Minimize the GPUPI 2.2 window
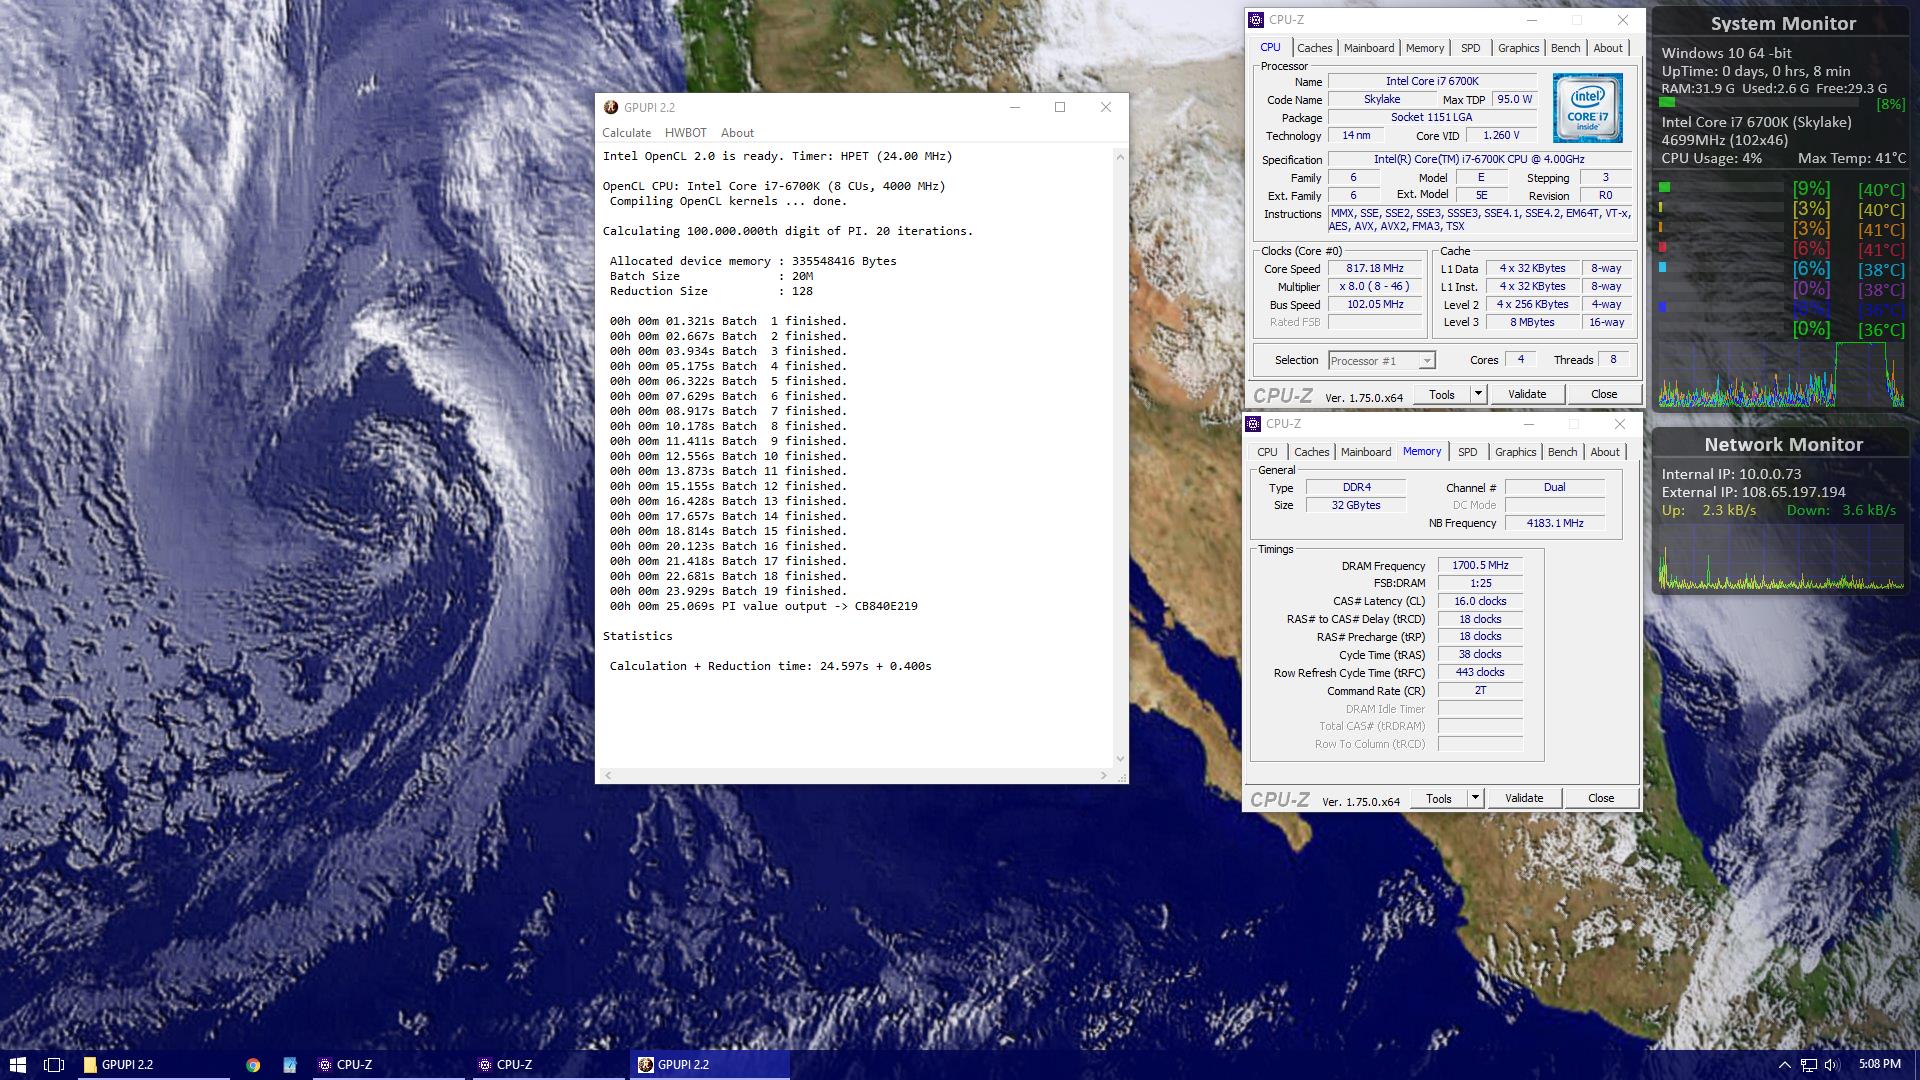 click(x=1015, y=107)
